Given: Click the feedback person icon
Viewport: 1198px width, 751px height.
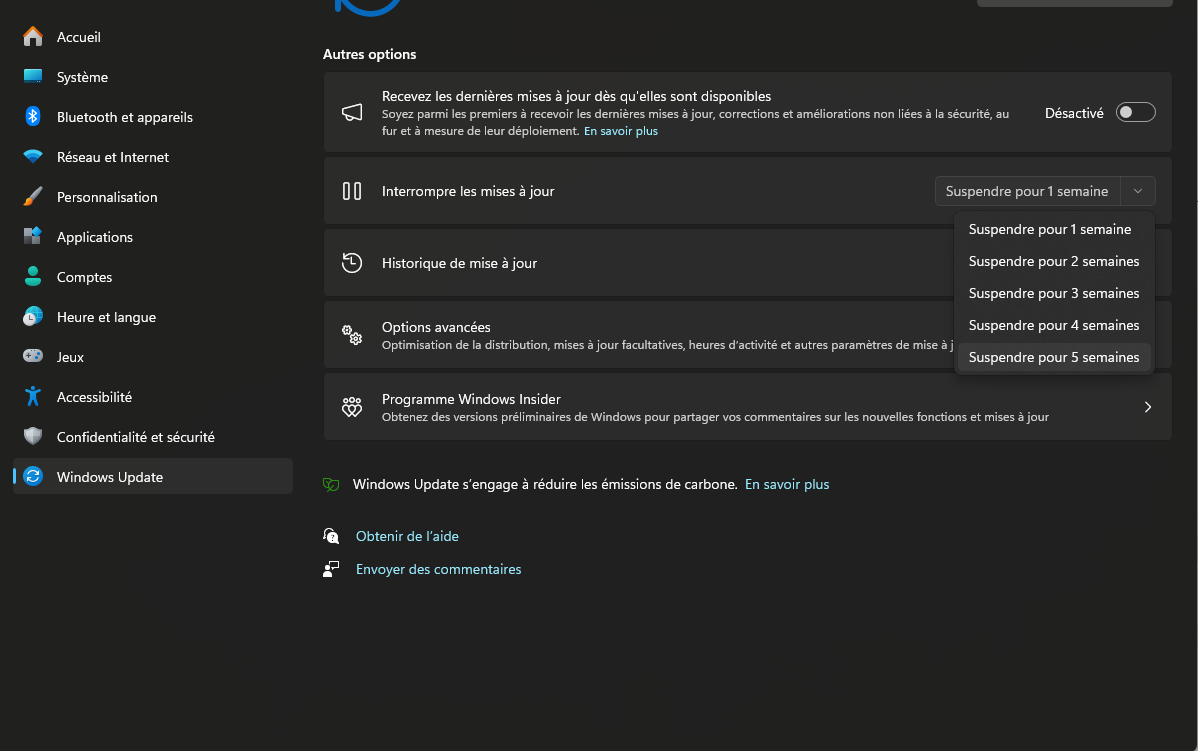Looking at the screenshot, I should [331, 569].
